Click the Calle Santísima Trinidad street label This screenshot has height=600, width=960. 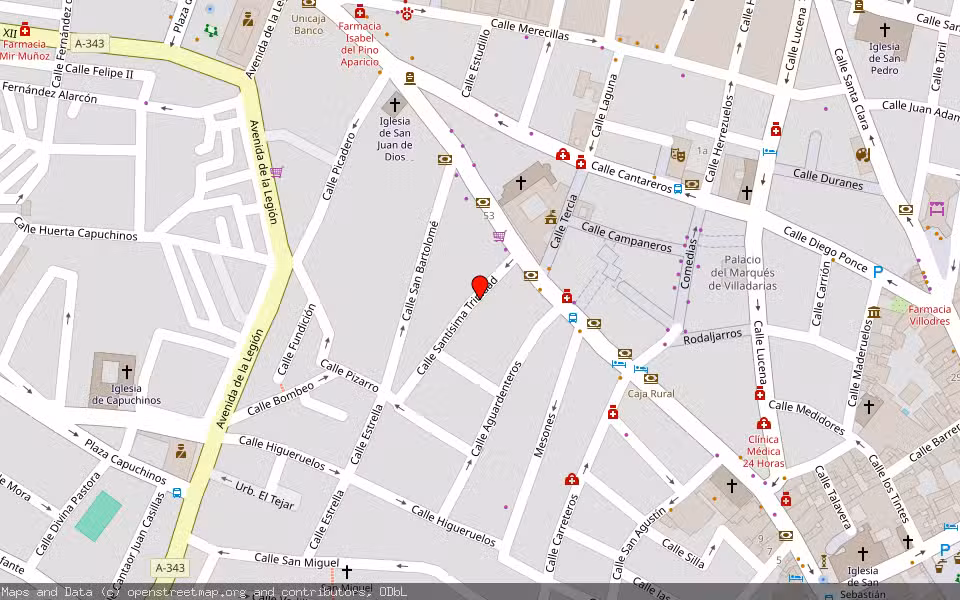click(457, 326)
